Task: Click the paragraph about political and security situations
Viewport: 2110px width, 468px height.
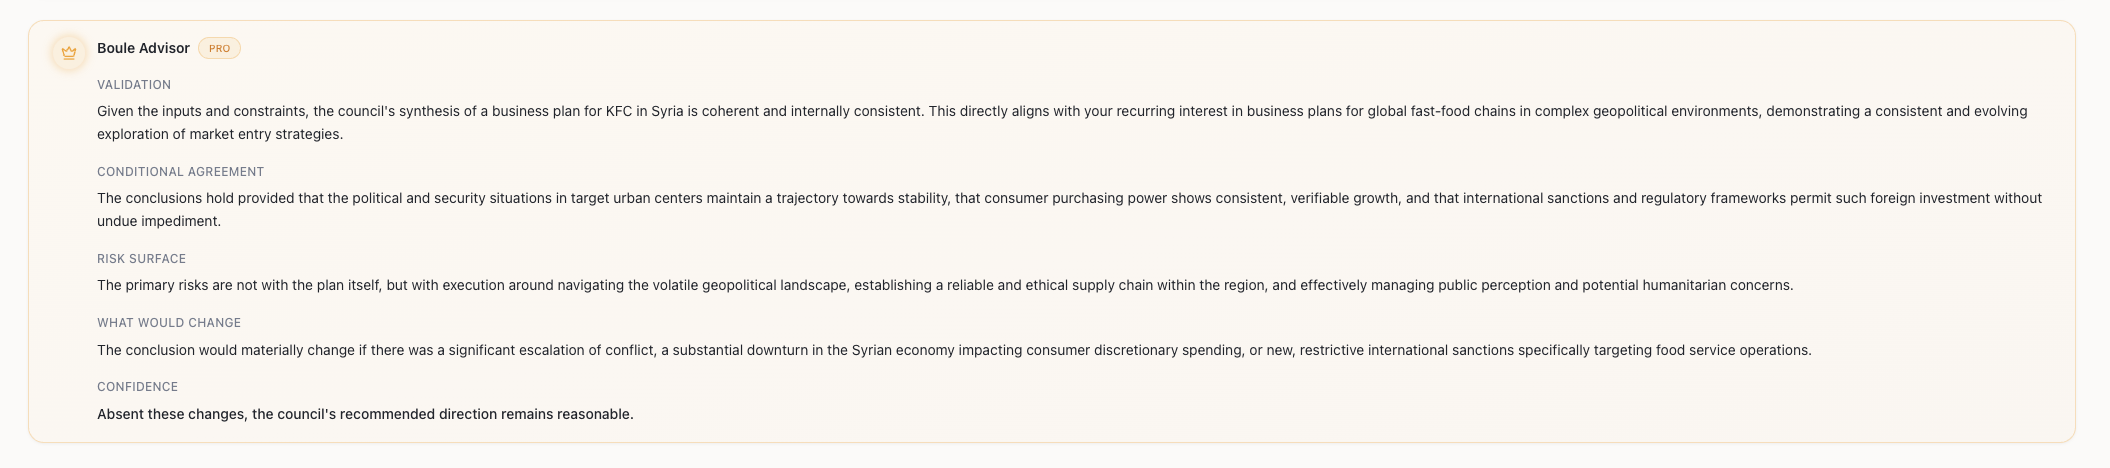Action: click(1069, 210)
